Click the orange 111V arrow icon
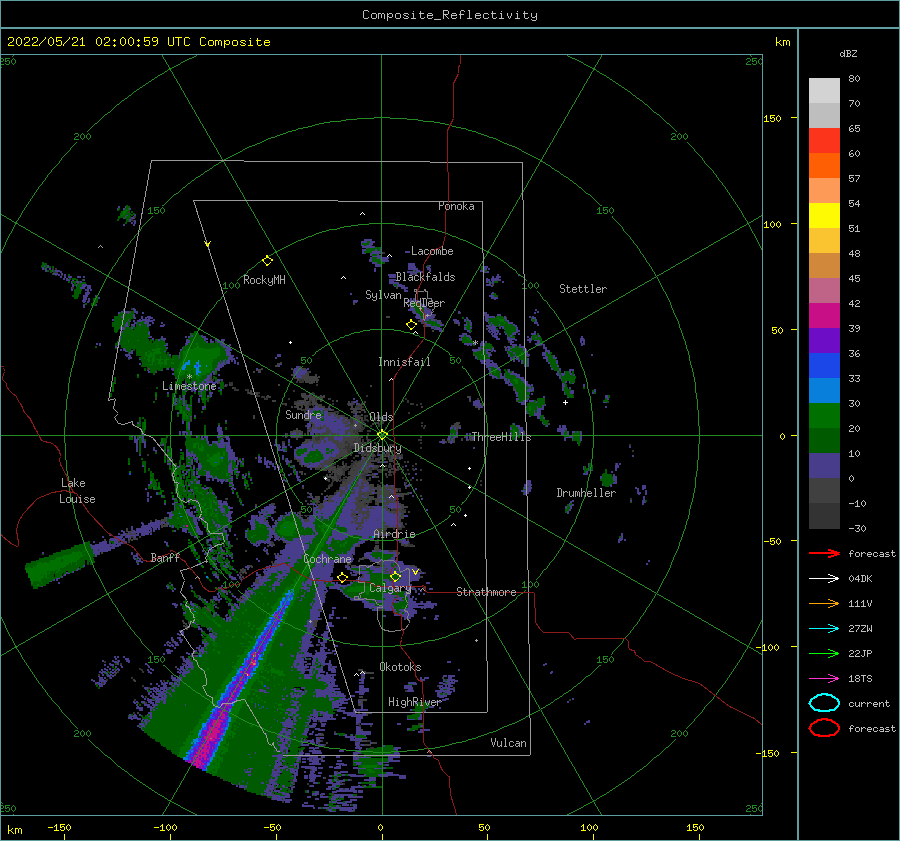The width and height of the screenshot is (900, 841). coord(824,603)
